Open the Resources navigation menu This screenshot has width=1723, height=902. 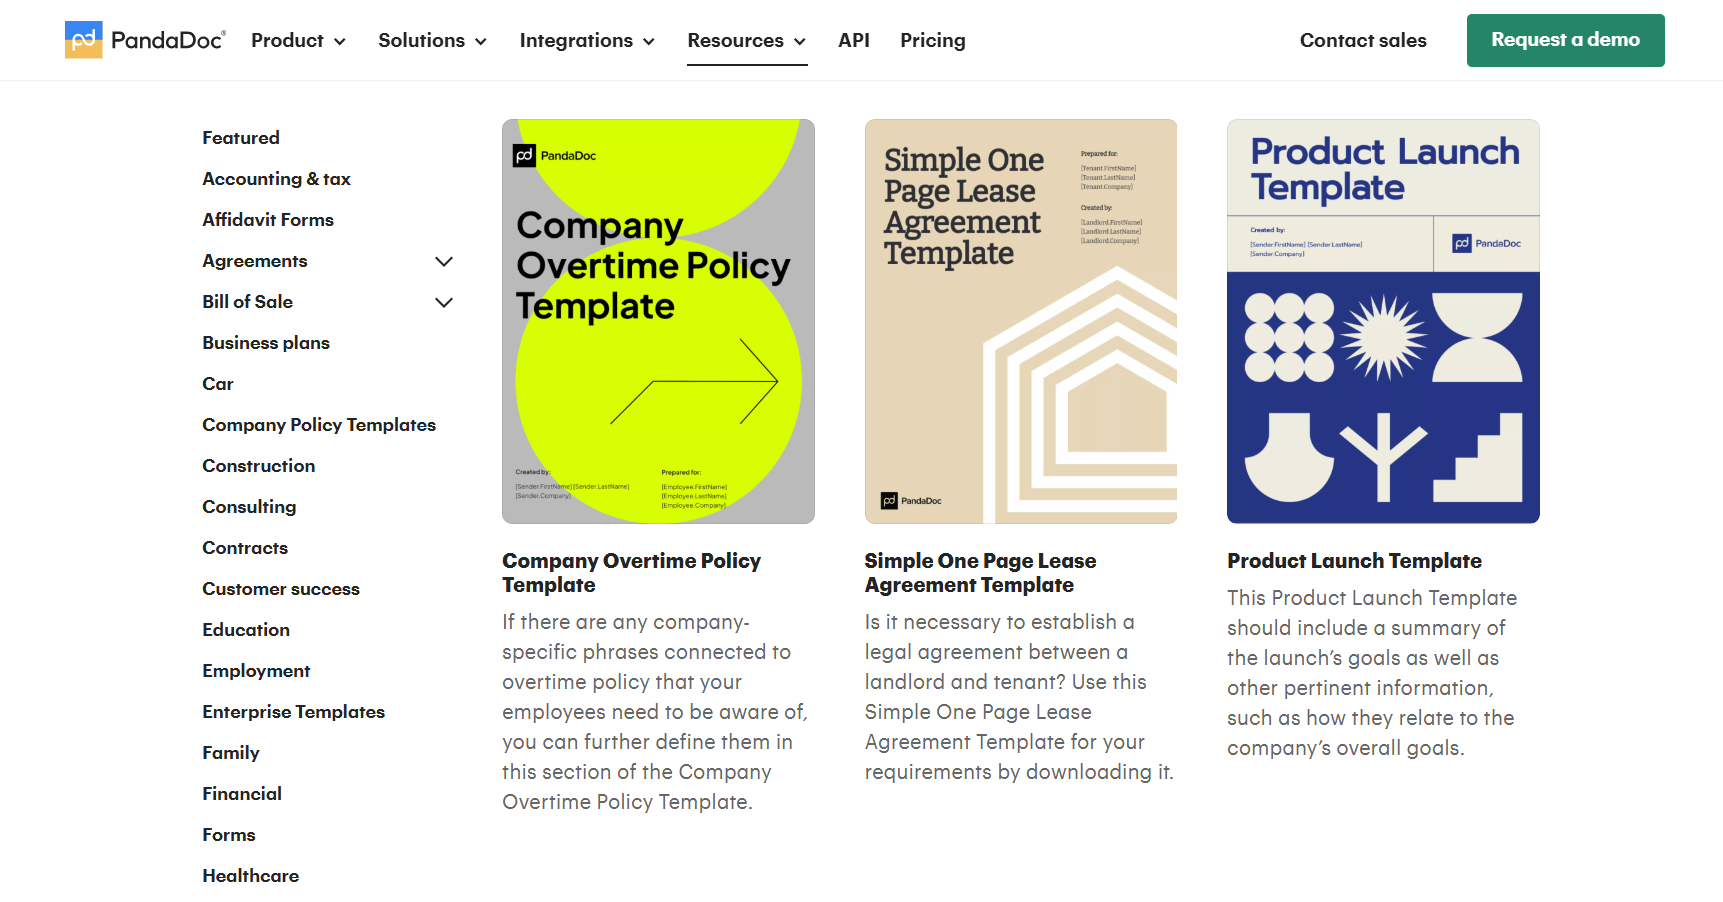[746, 41]
